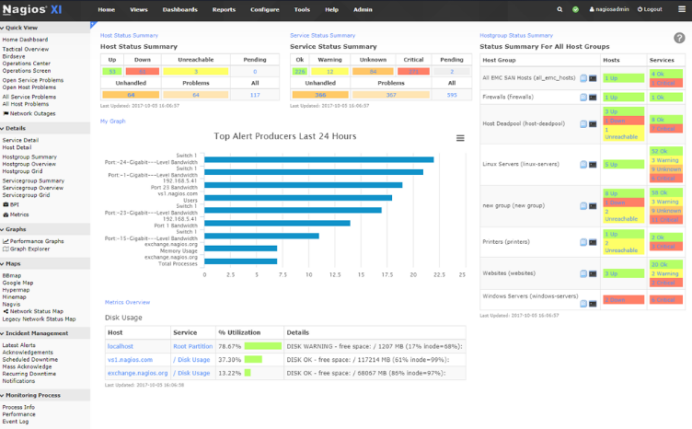This screenshot has height=429, width=692.
Task: Collapse the Incident Management sidebar section
Action: coord(34,333)
